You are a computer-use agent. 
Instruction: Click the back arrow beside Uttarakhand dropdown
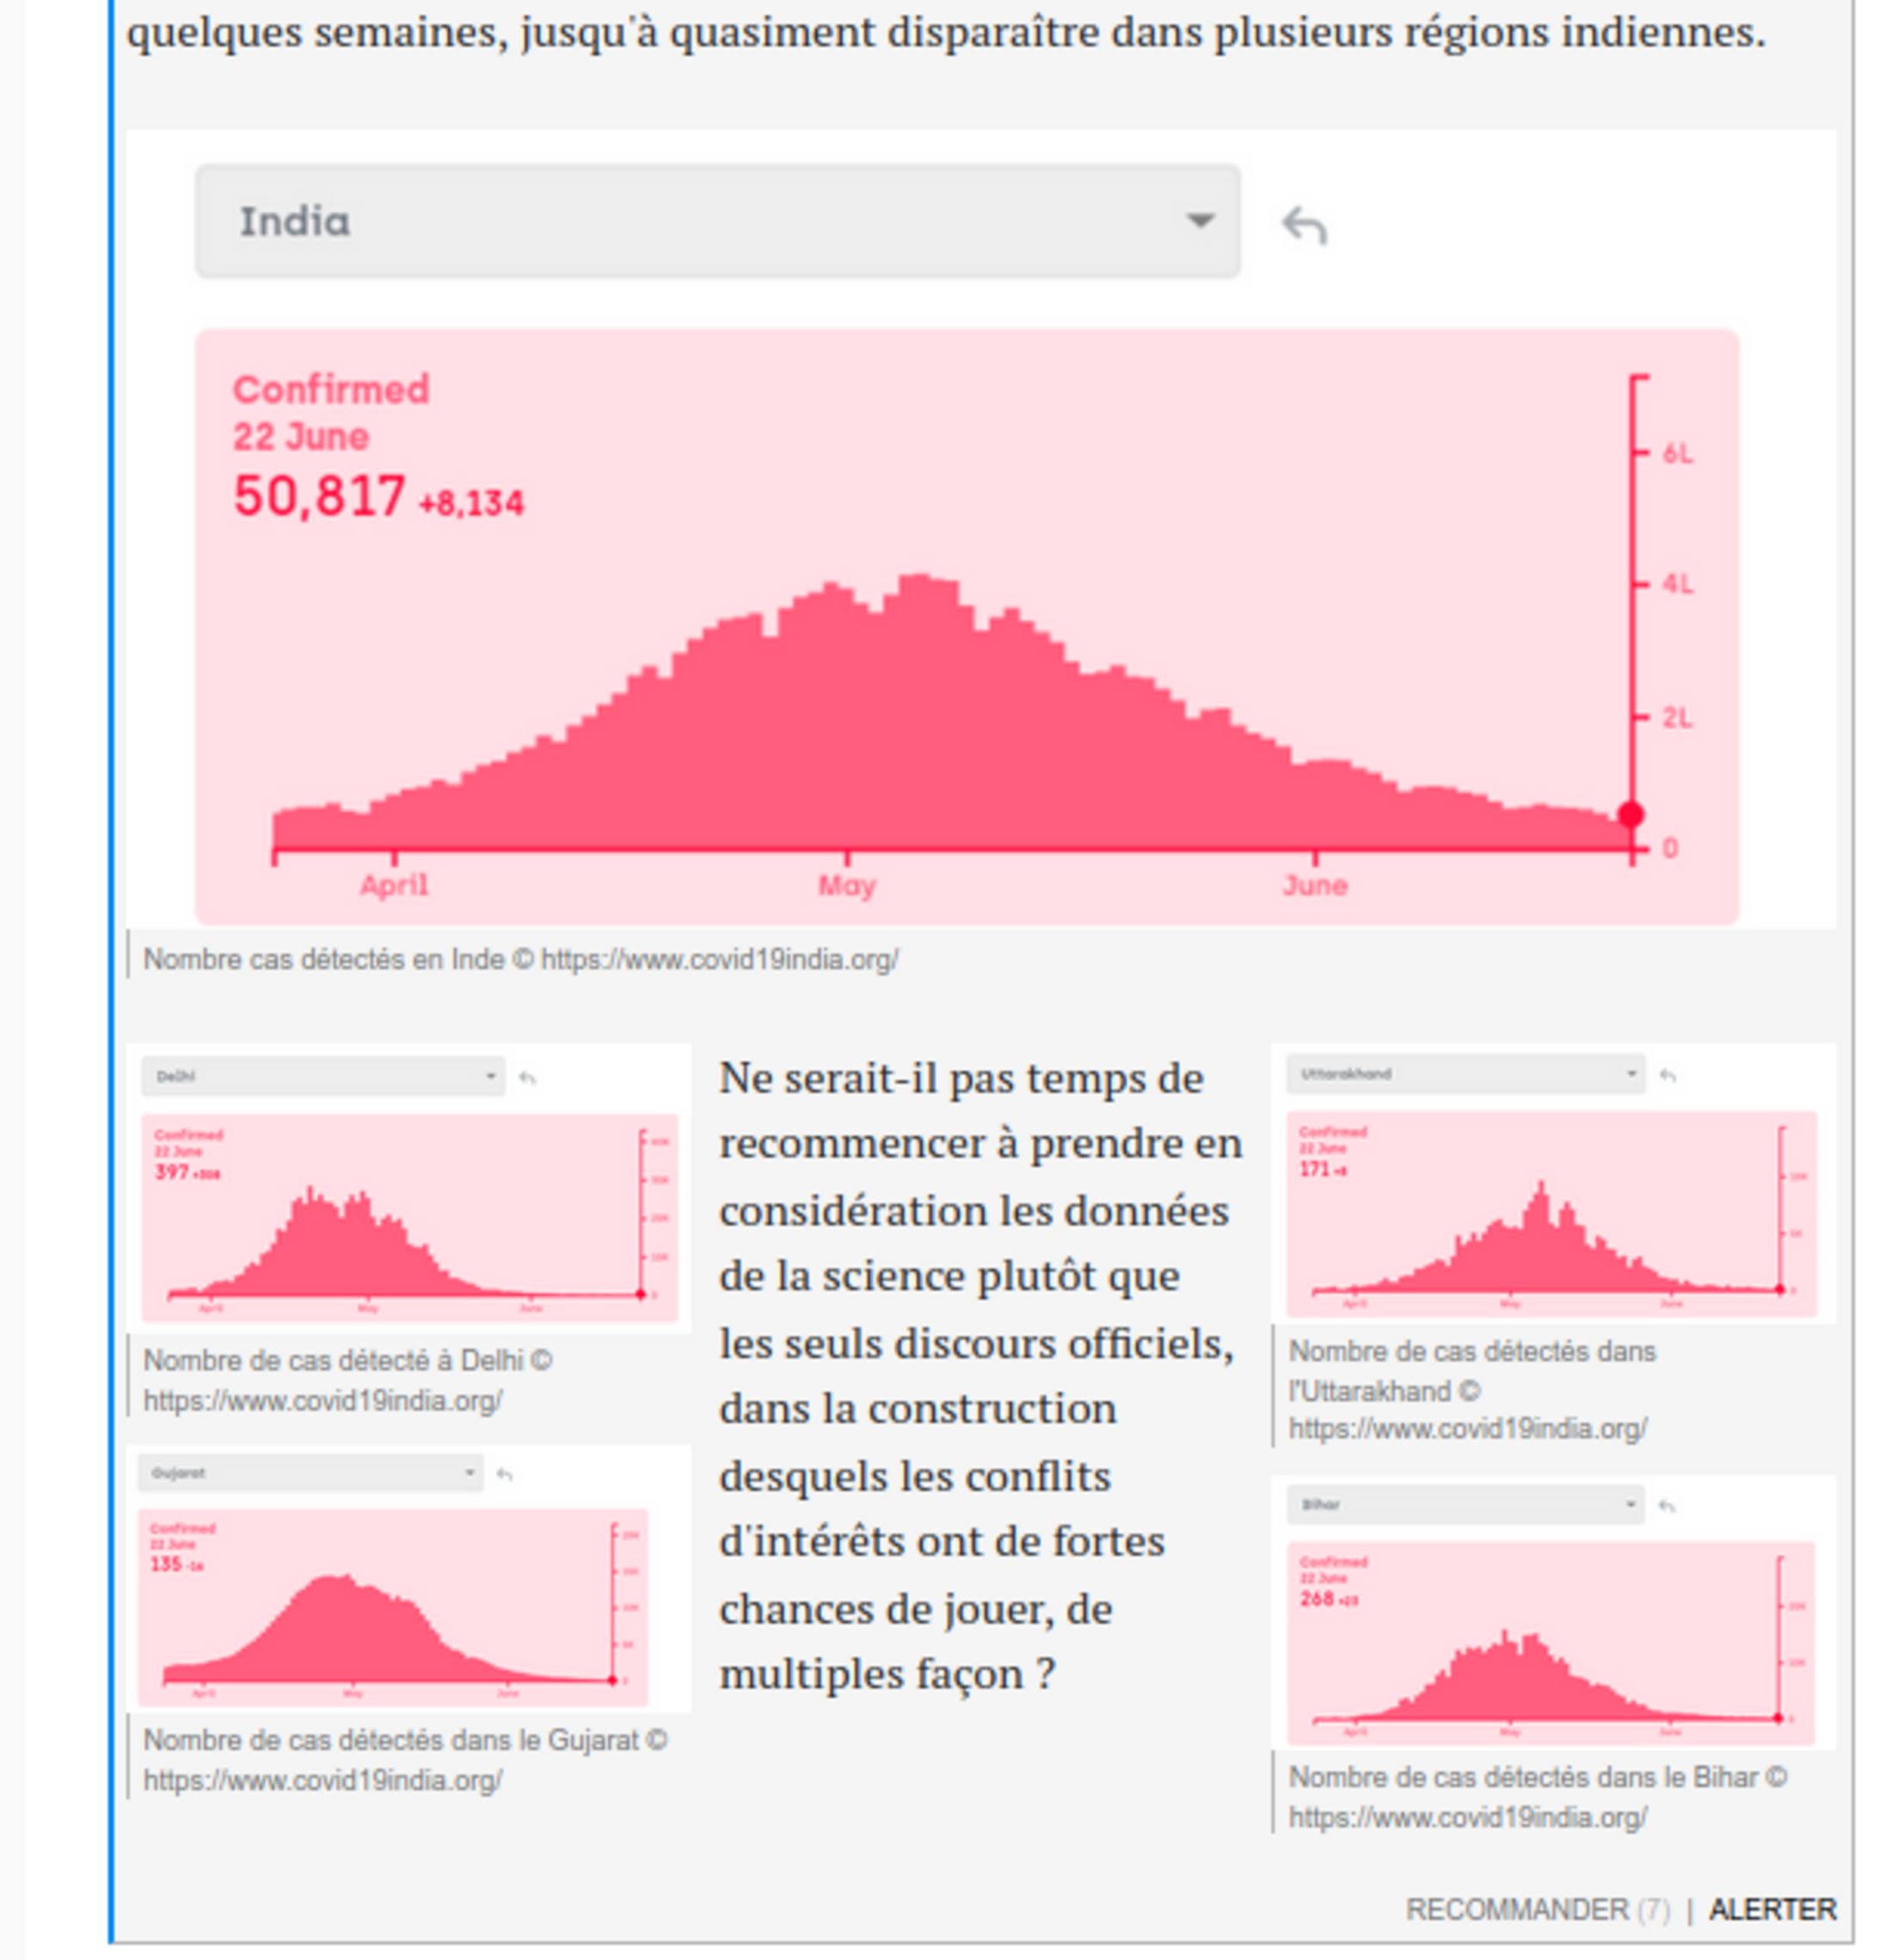point(1667,1075)
